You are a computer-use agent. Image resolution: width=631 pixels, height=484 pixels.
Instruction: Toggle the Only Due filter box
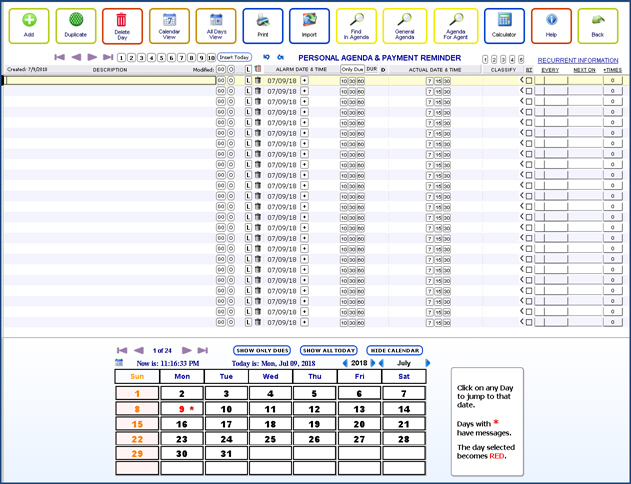point(352,70)
